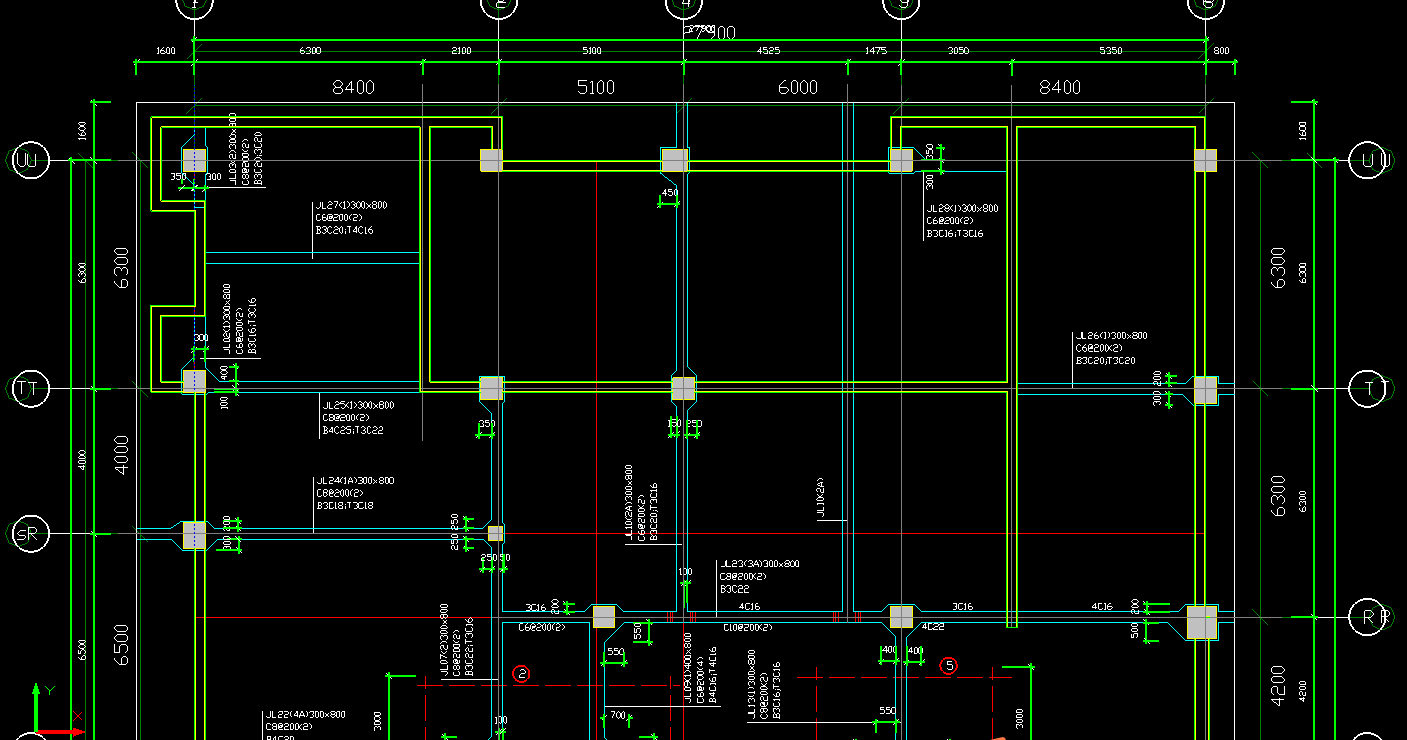This screenshot has width=1407, height=740.
Task: Select rotated beam label JL10(2A)300x800
Action: (x=629, y=502)
